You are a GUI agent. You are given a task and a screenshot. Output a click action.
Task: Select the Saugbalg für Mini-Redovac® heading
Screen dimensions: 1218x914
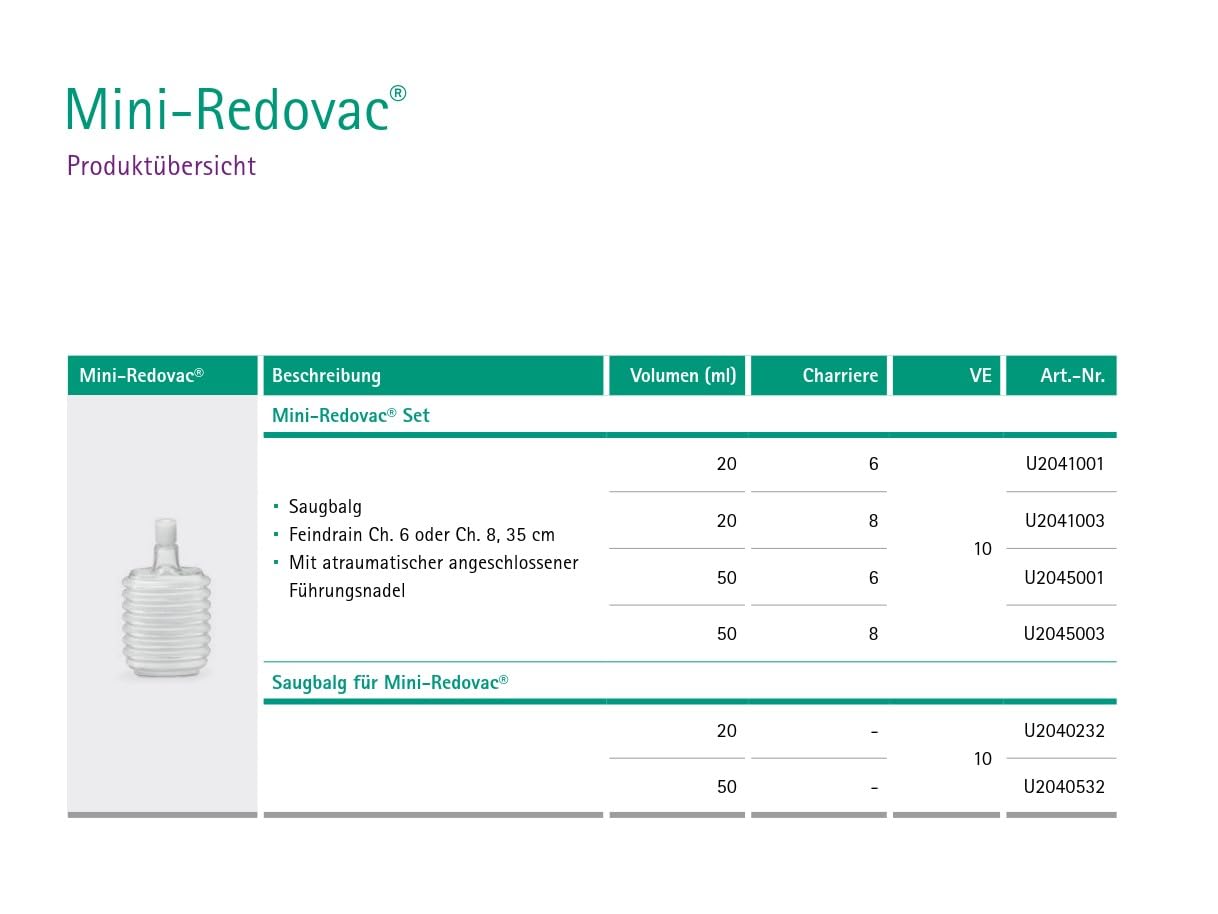[390, 682]
